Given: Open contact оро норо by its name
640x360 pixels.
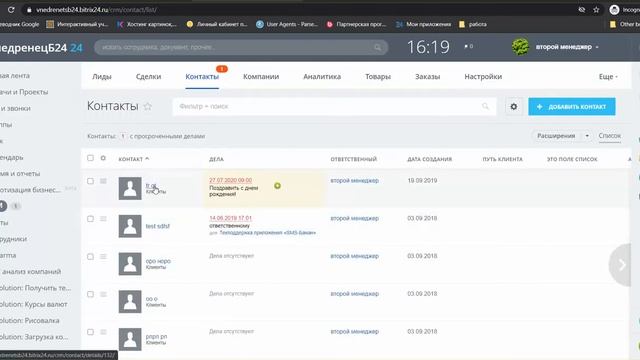Looking at the screenshot, I should 158,261.
